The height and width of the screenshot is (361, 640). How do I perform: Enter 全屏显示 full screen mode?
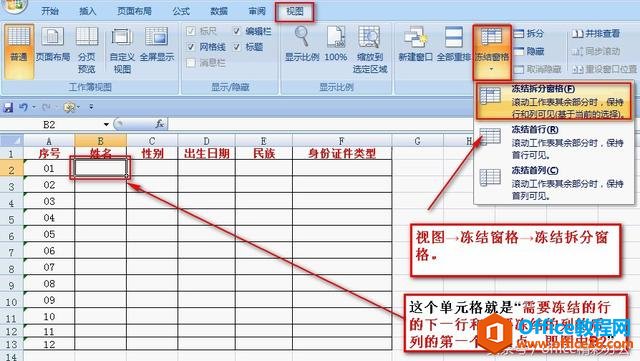pos(157,44)
